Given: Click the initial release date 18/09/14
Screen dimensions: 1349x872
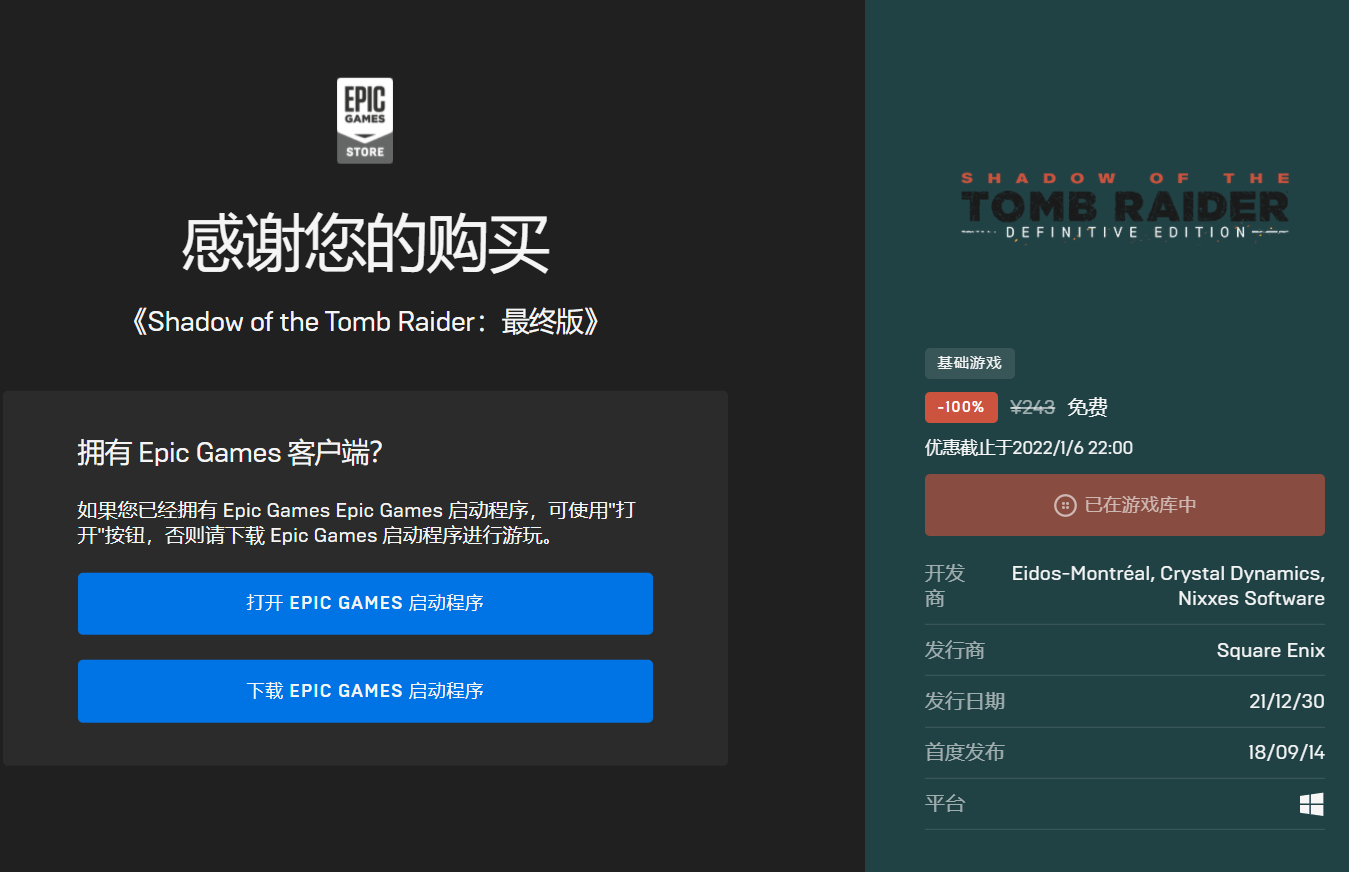Looking at the screenshot, I should pos(1286,753).
